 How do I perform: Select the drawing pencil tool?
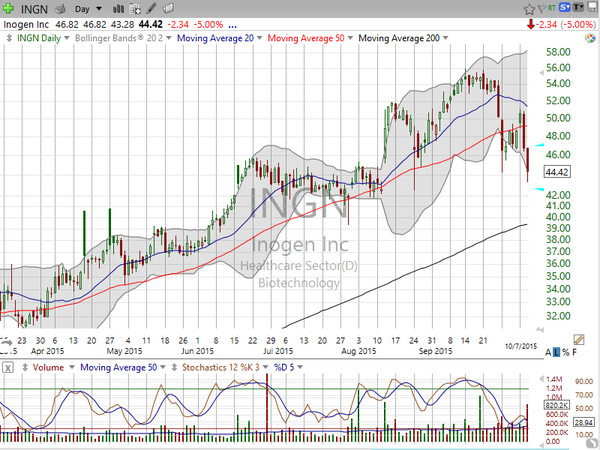(x=152, y=8)
